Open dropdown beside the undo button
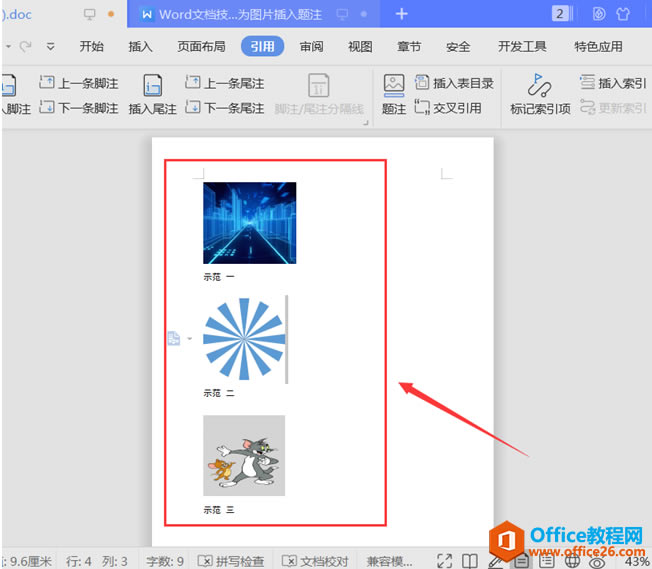The width and height of the screenshot is (652, 569). pos(8,46)
